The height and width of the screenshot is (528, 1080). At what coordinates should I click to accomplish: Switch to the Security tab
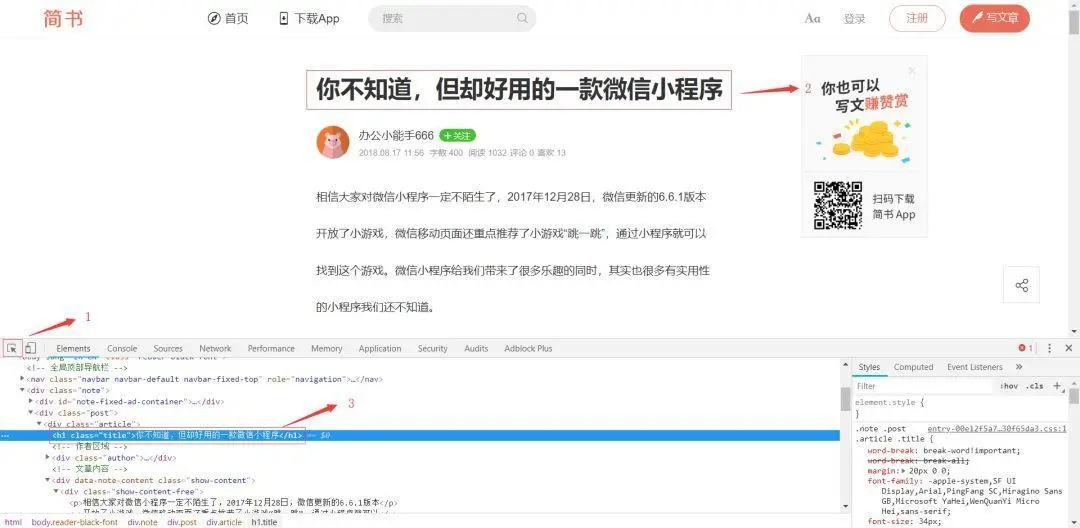pos(433,348)
